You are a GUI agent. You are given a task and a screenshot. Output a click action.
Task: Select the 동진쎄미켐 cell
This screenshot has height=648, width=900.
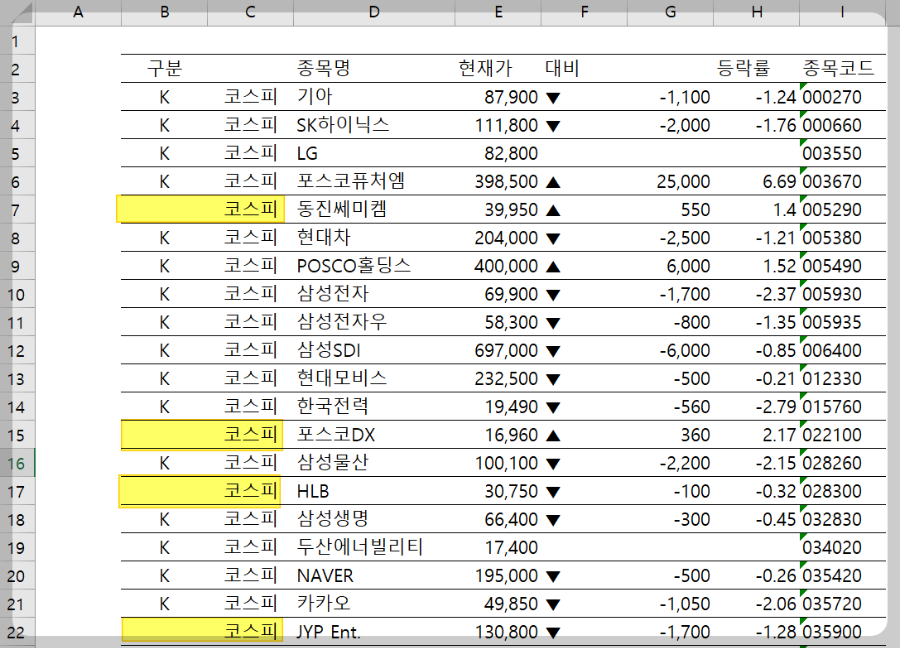coord(374,209)
